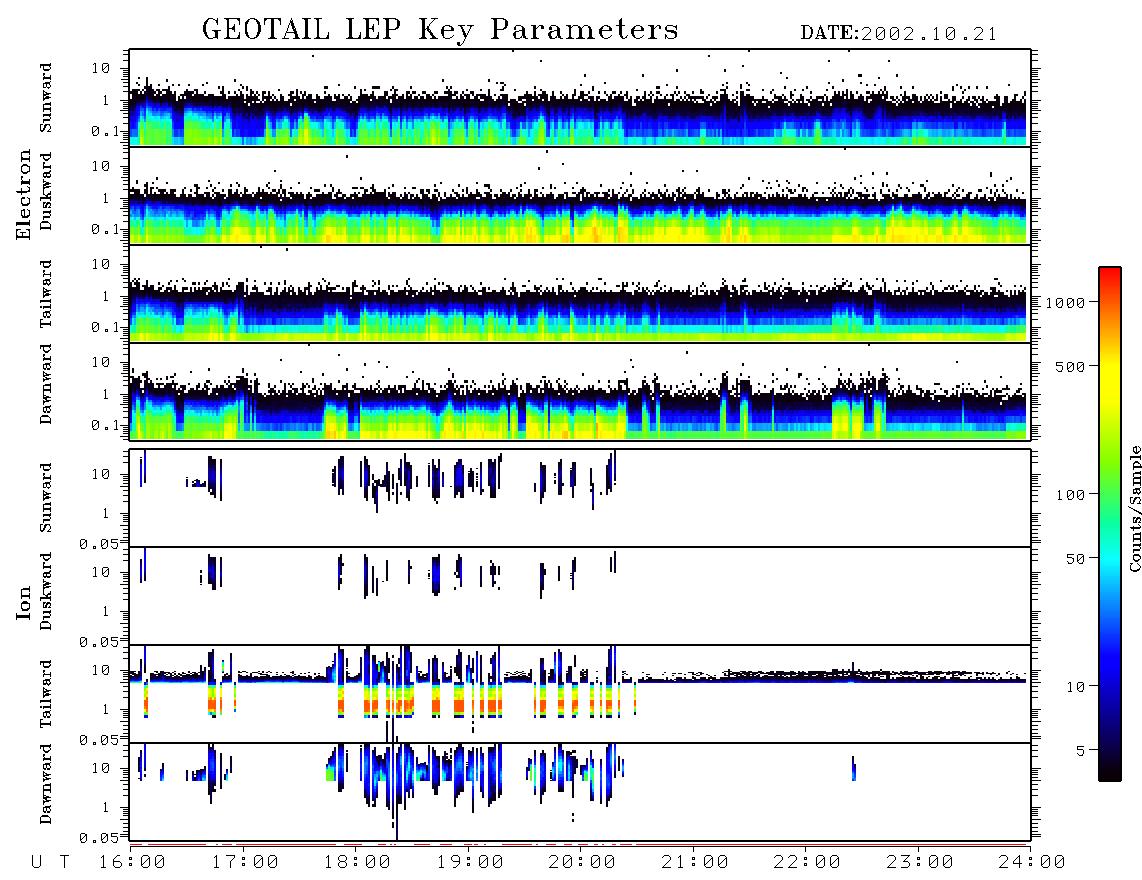Select the 23:00 time tick label
1142x880 pixels.
pos(920,863)
